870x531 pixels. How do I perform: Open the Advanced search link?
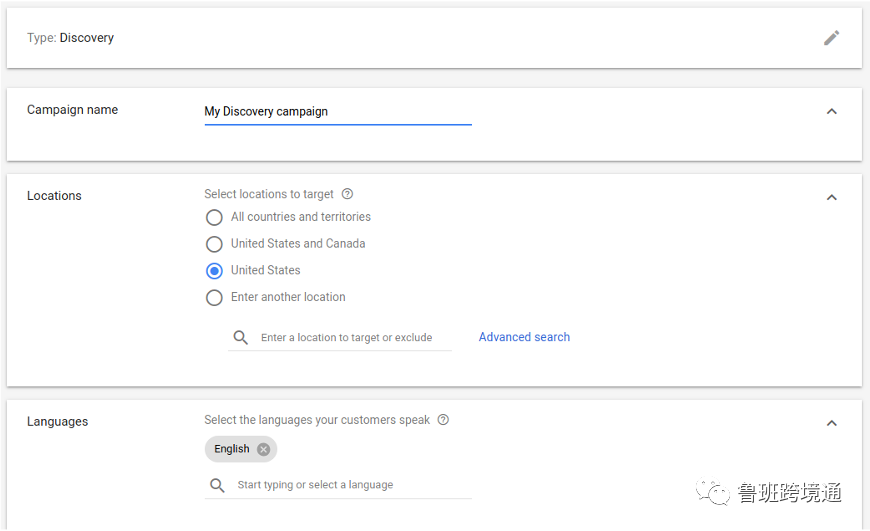(x=524, y=337)
